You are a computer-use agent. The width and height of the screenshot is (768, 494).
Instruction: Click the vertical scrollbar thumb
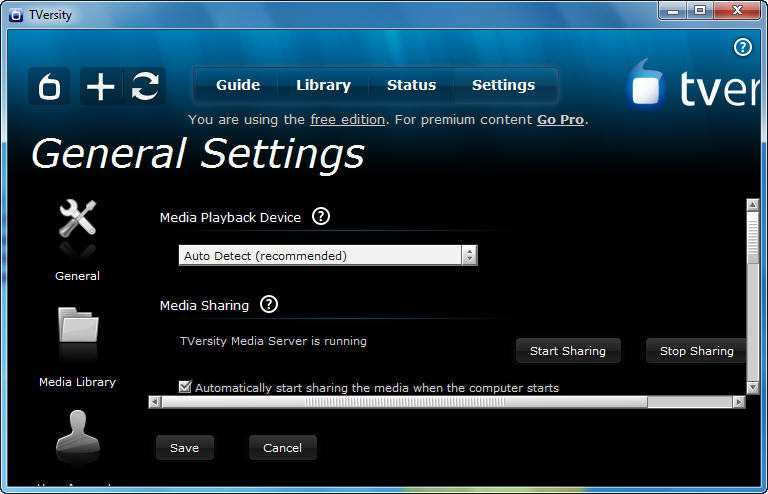[x=753, y=238]
